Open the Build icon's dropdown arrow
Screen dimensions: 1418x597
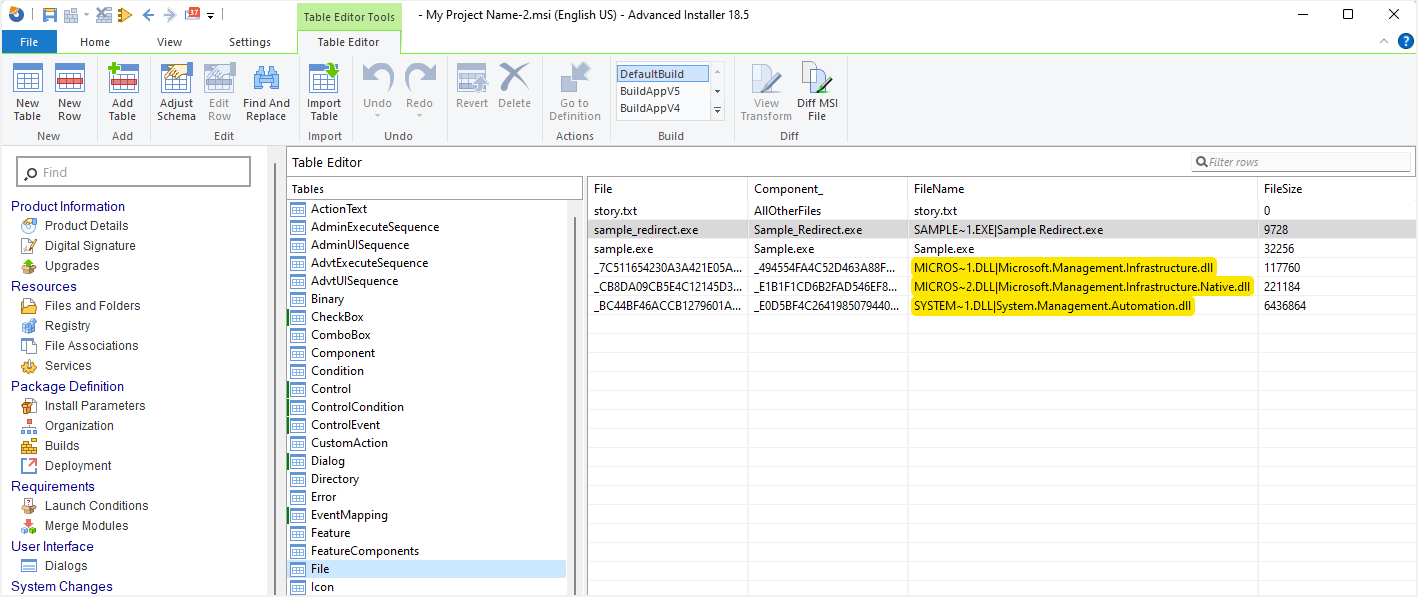[86, 15]
